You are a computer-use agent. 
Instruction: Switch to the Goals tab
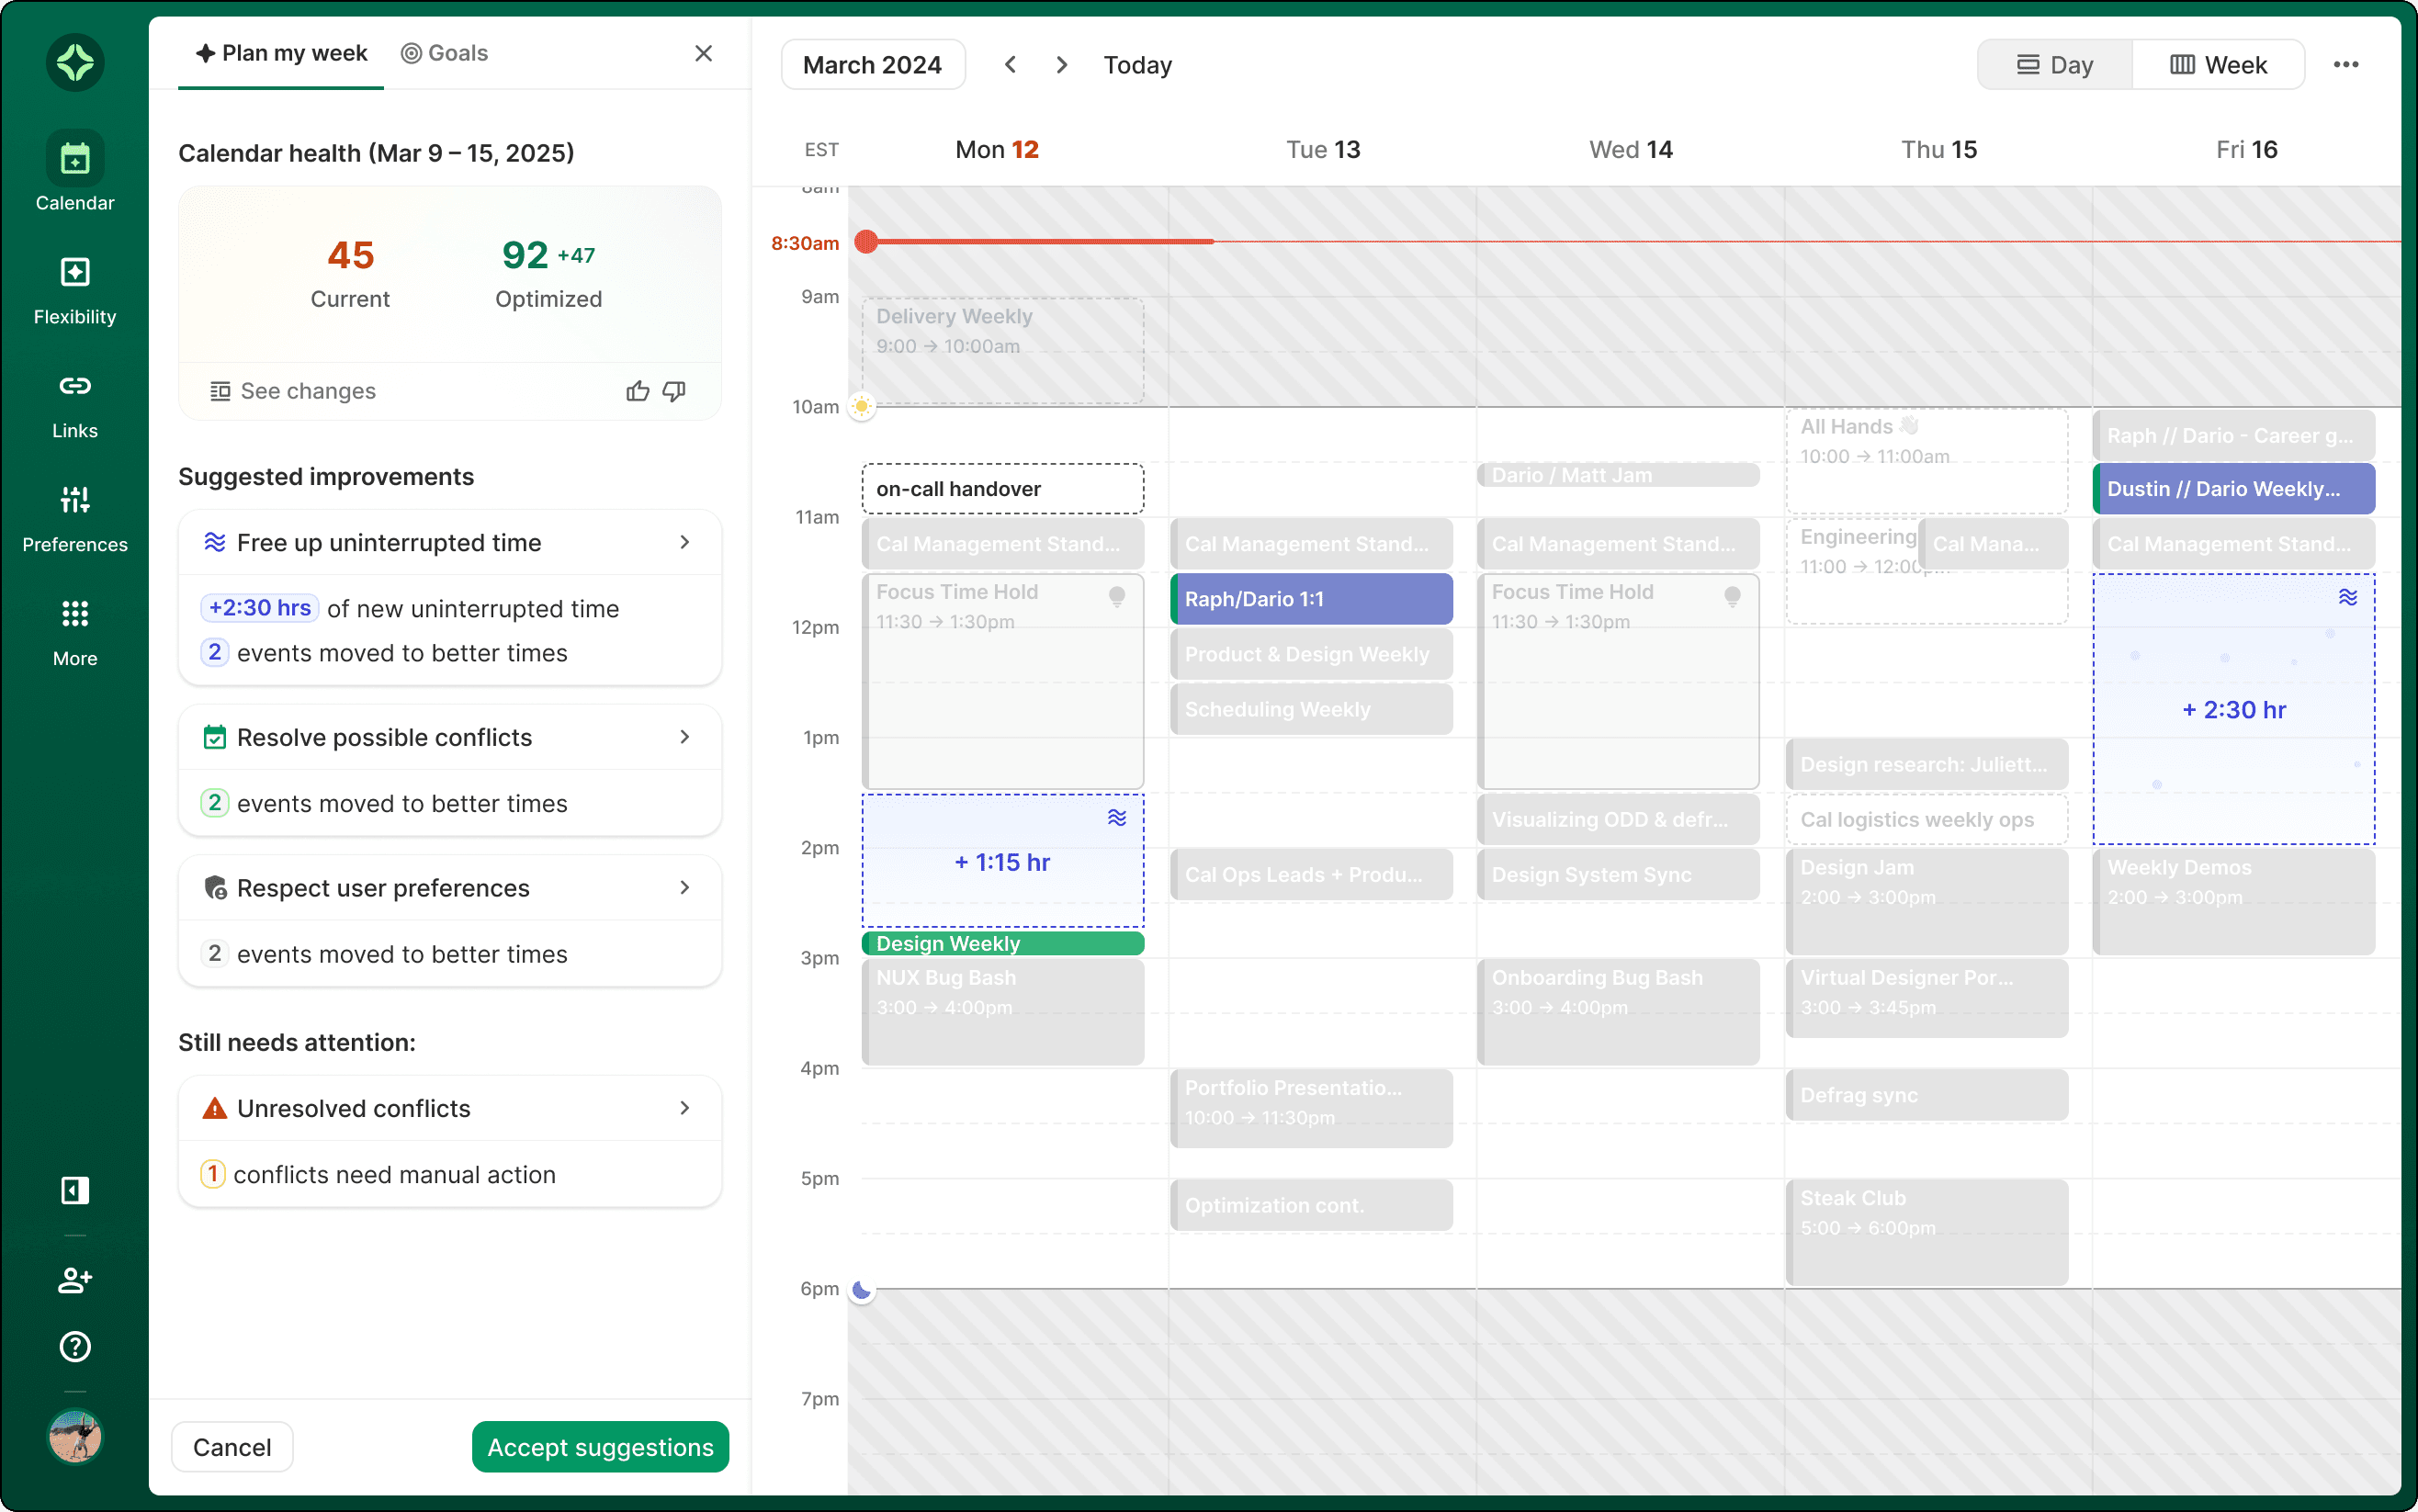coord(445,53)
